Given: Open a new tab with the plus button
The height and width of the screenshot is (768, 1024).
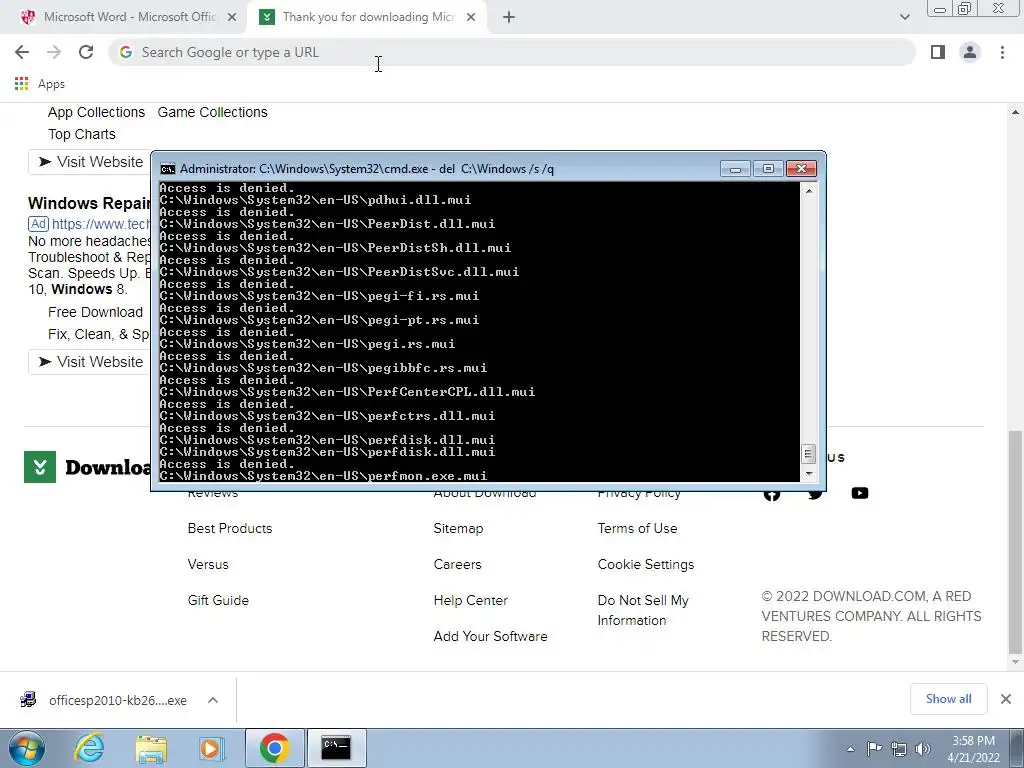Looking at the screenshot, I should tap(509, 18).
